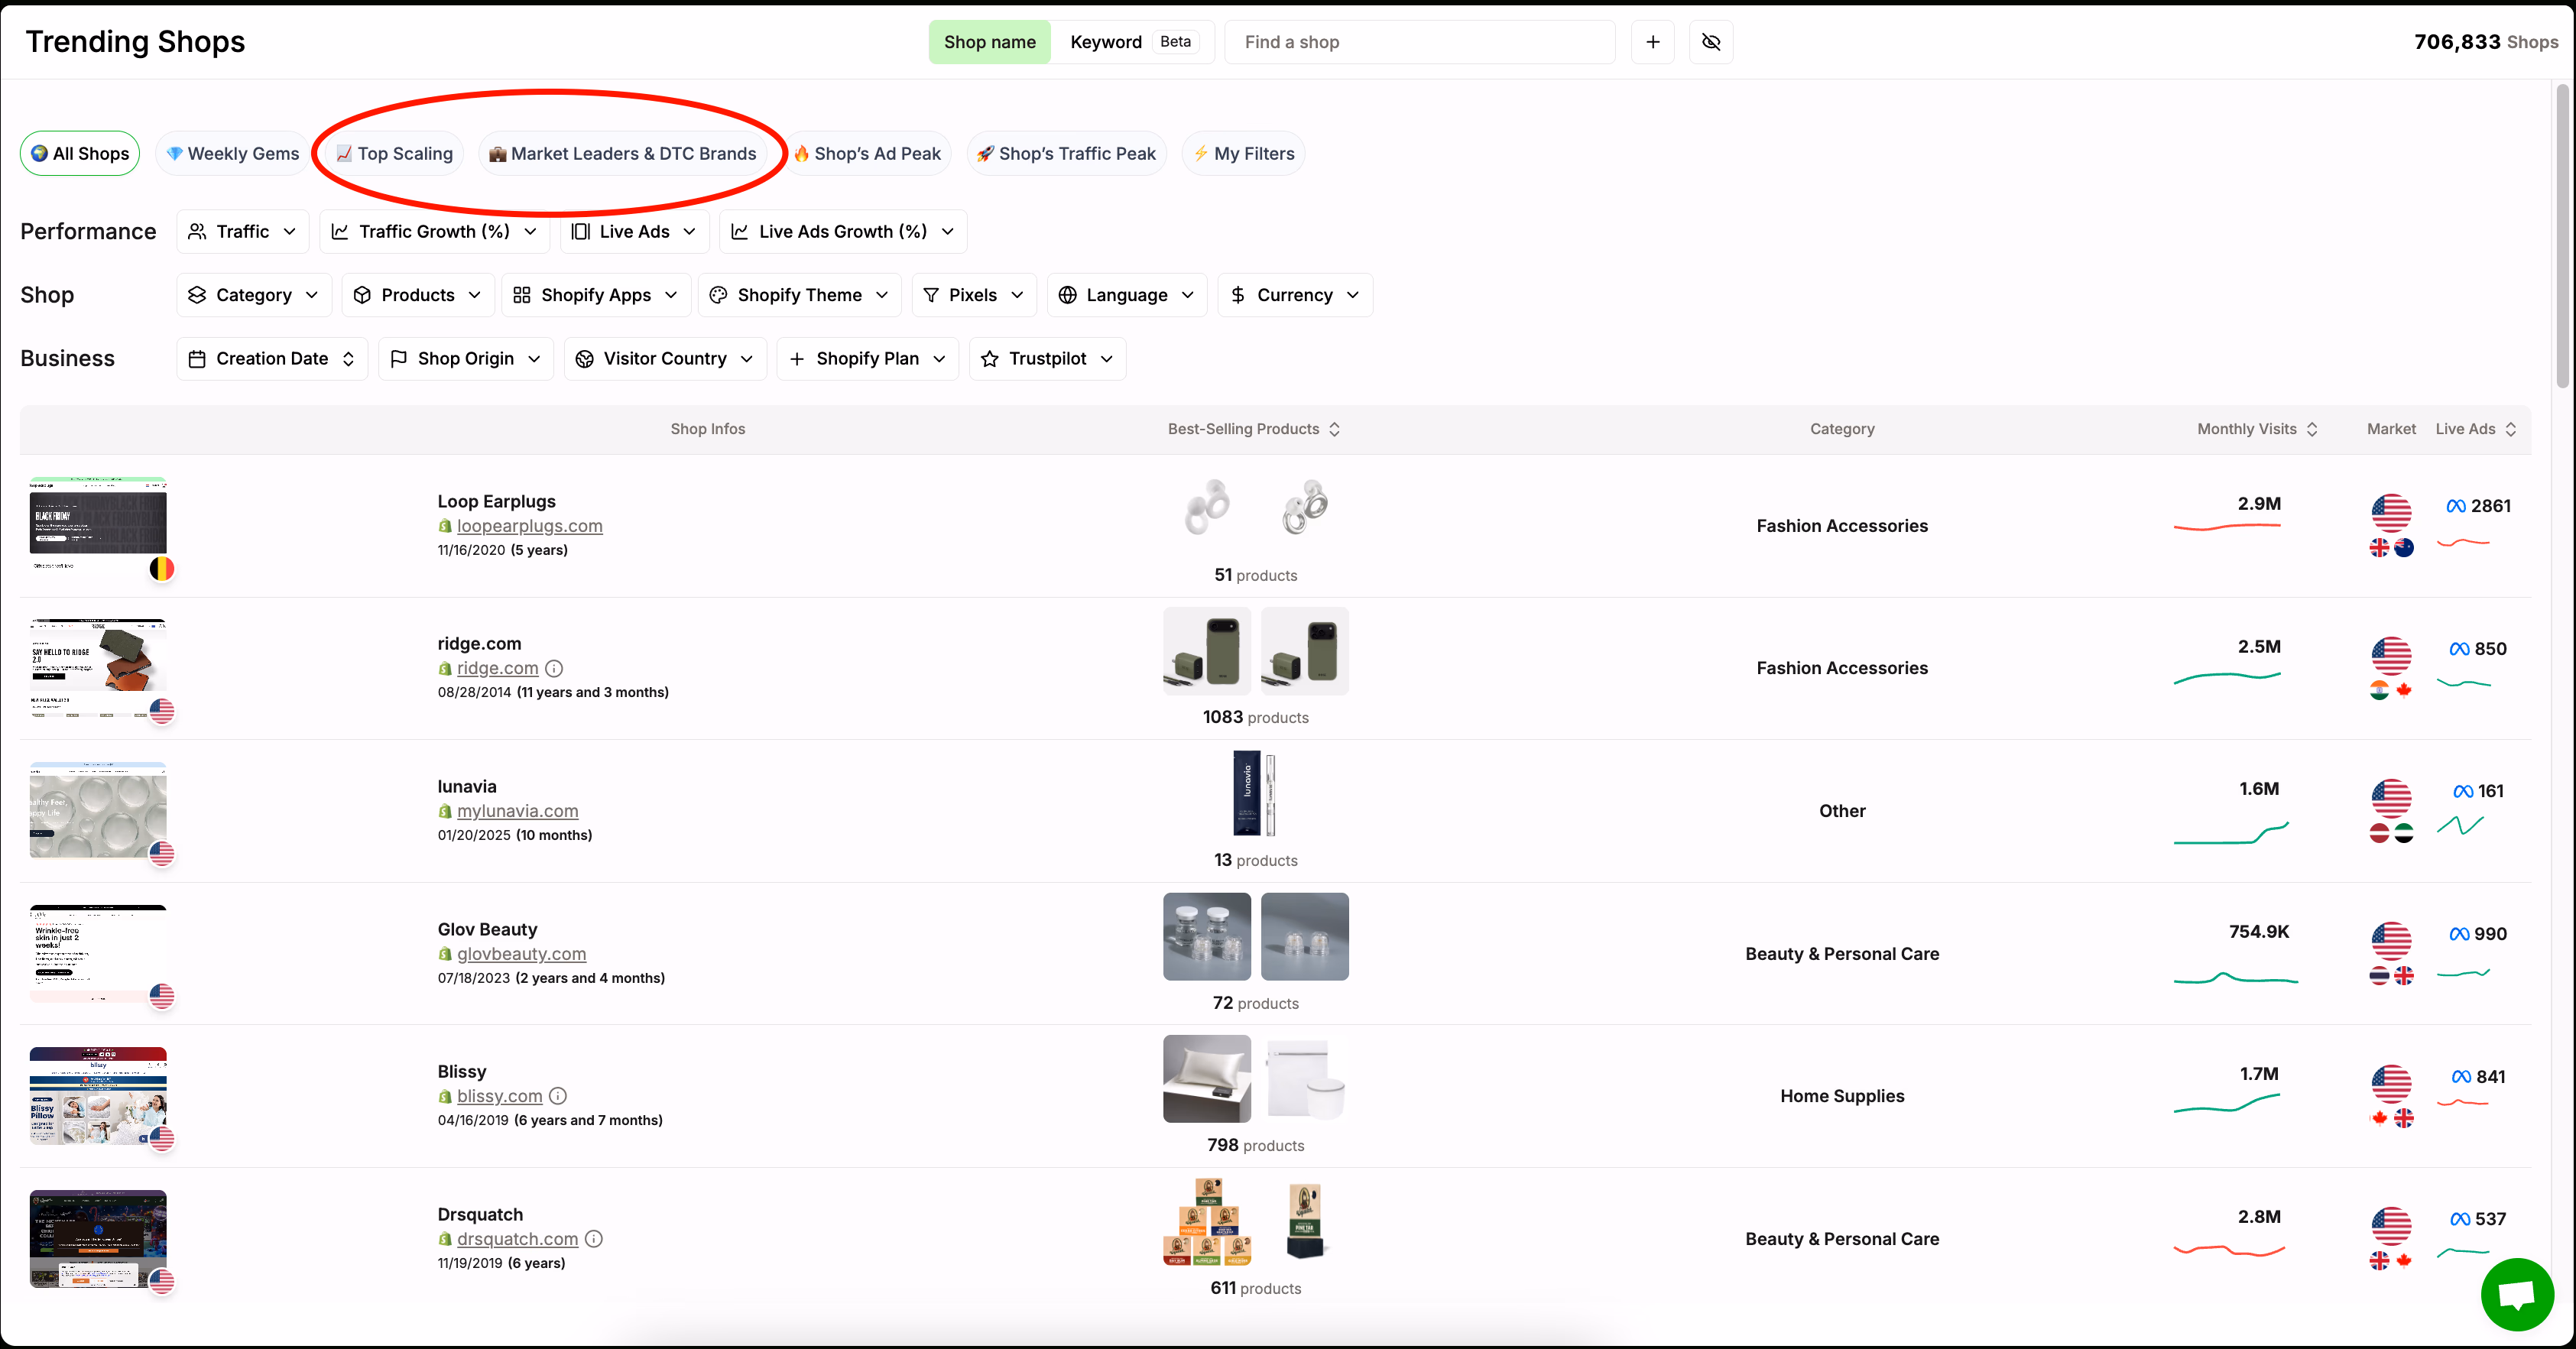Open the Category filter dropdown
The height and width of the screenshot is (1349, 2576).
253,294
